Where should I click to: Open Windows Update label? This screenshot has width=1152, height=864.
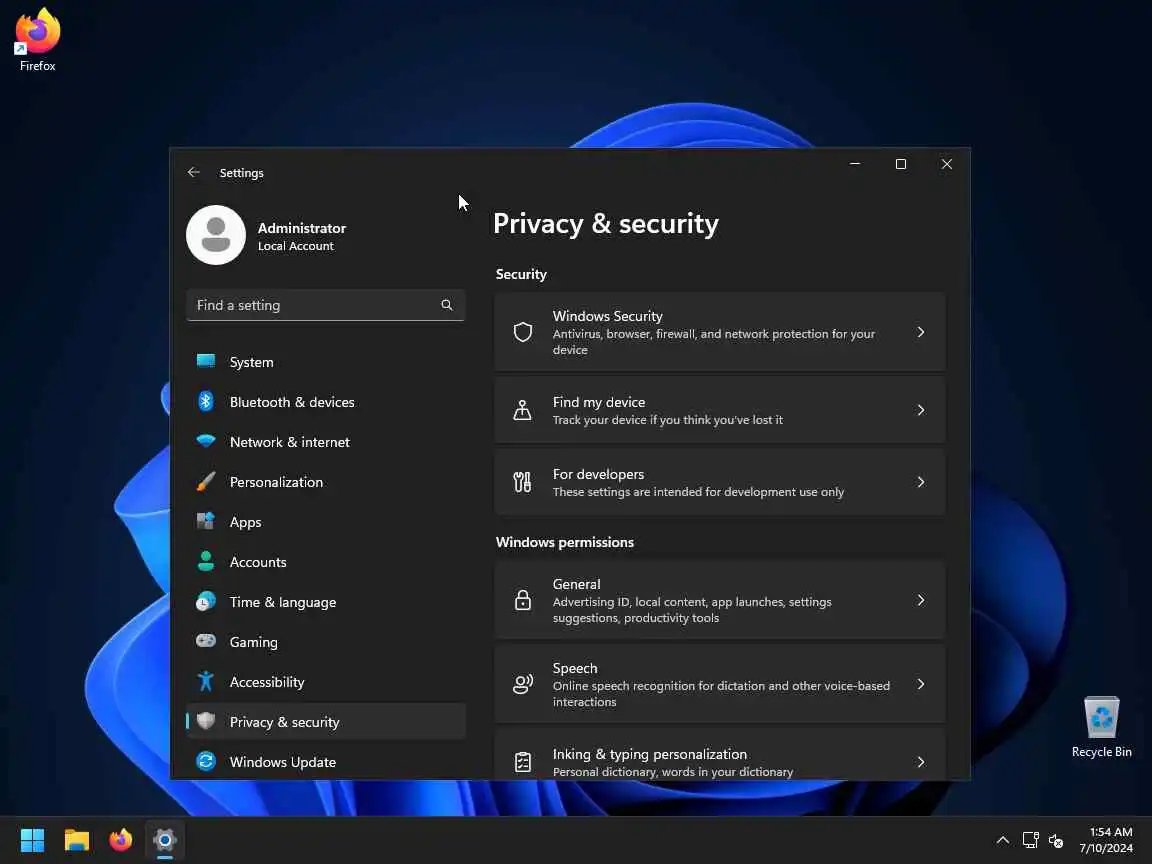coord(283,762)
